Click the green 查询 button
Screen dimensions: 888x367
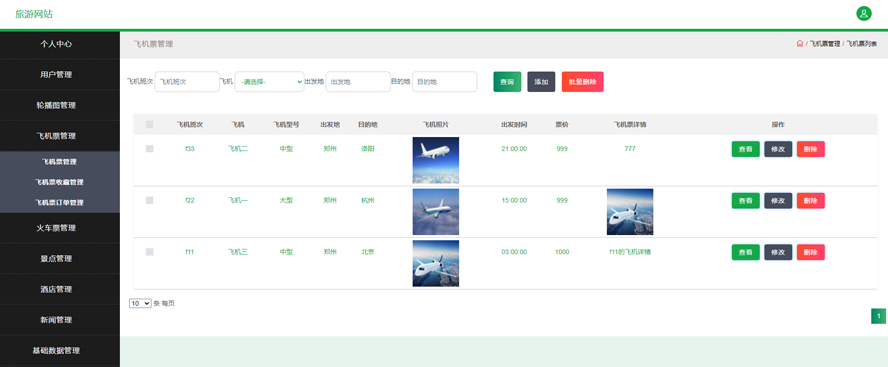tap(507, 82)
